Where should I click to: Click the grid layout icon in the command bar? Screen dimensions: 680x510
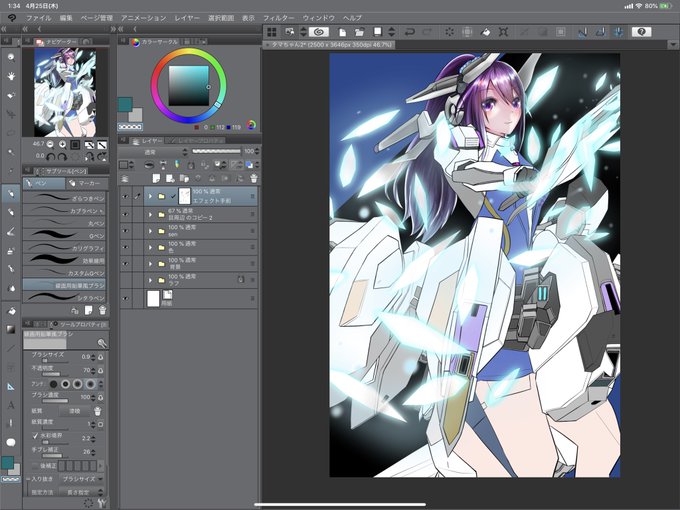[272, 32]
